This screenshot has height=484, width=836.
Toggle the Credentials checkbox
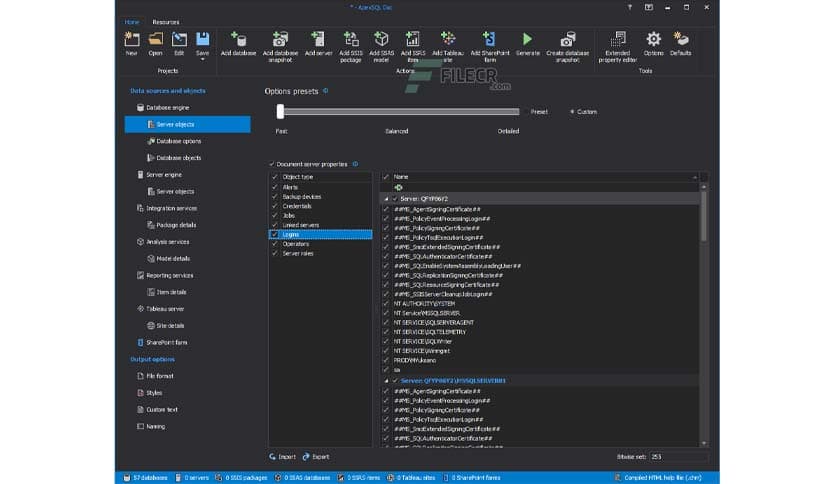(x=275, y=206)
